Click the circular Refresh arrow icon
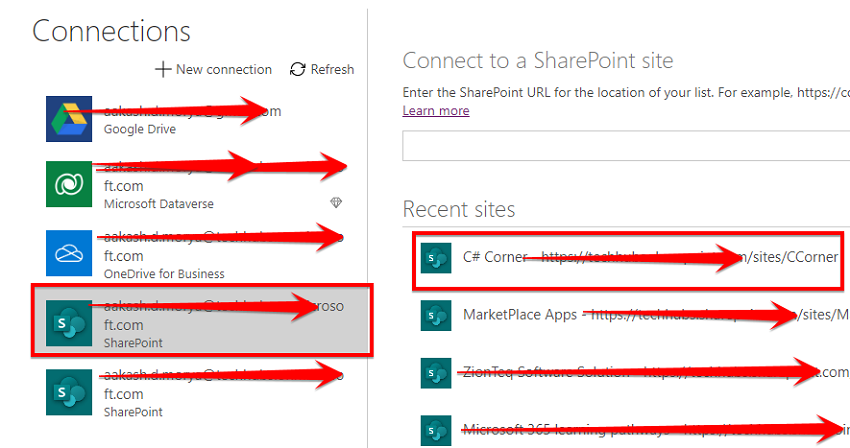 (x=298, y=69)
